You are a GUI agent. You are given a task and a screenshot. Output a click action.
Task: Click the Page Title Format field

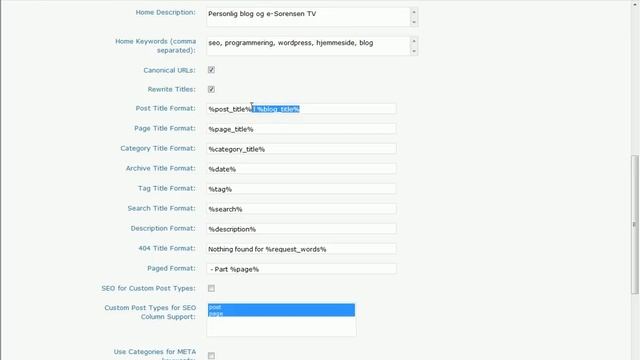coord(301,129)
